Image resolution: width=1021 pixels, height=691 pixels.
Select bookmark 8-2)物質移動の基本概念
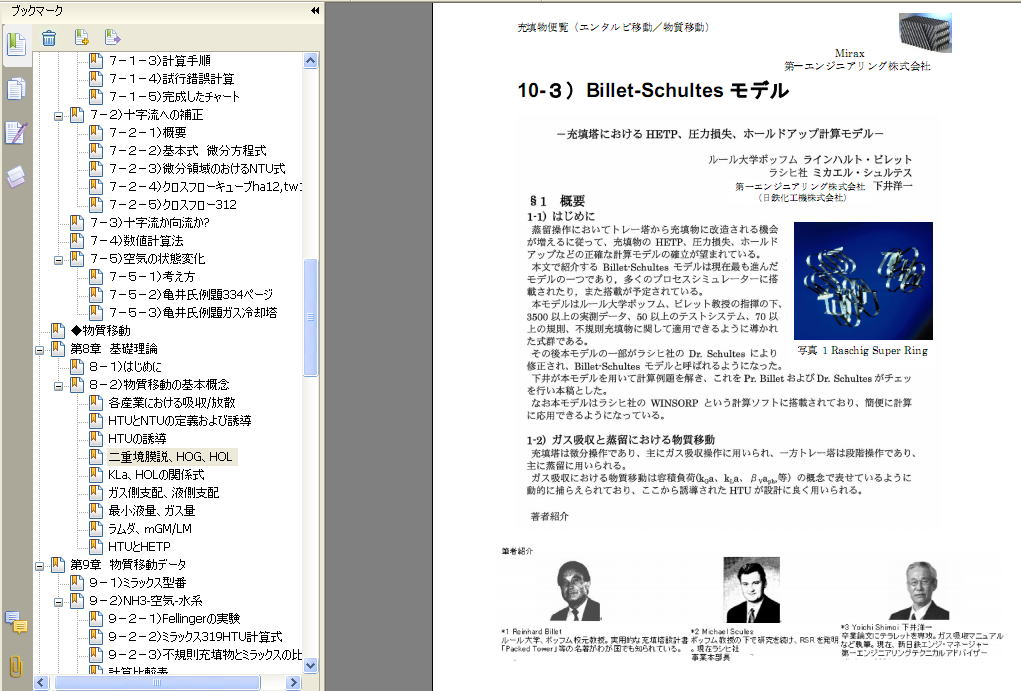coord(160,385)
